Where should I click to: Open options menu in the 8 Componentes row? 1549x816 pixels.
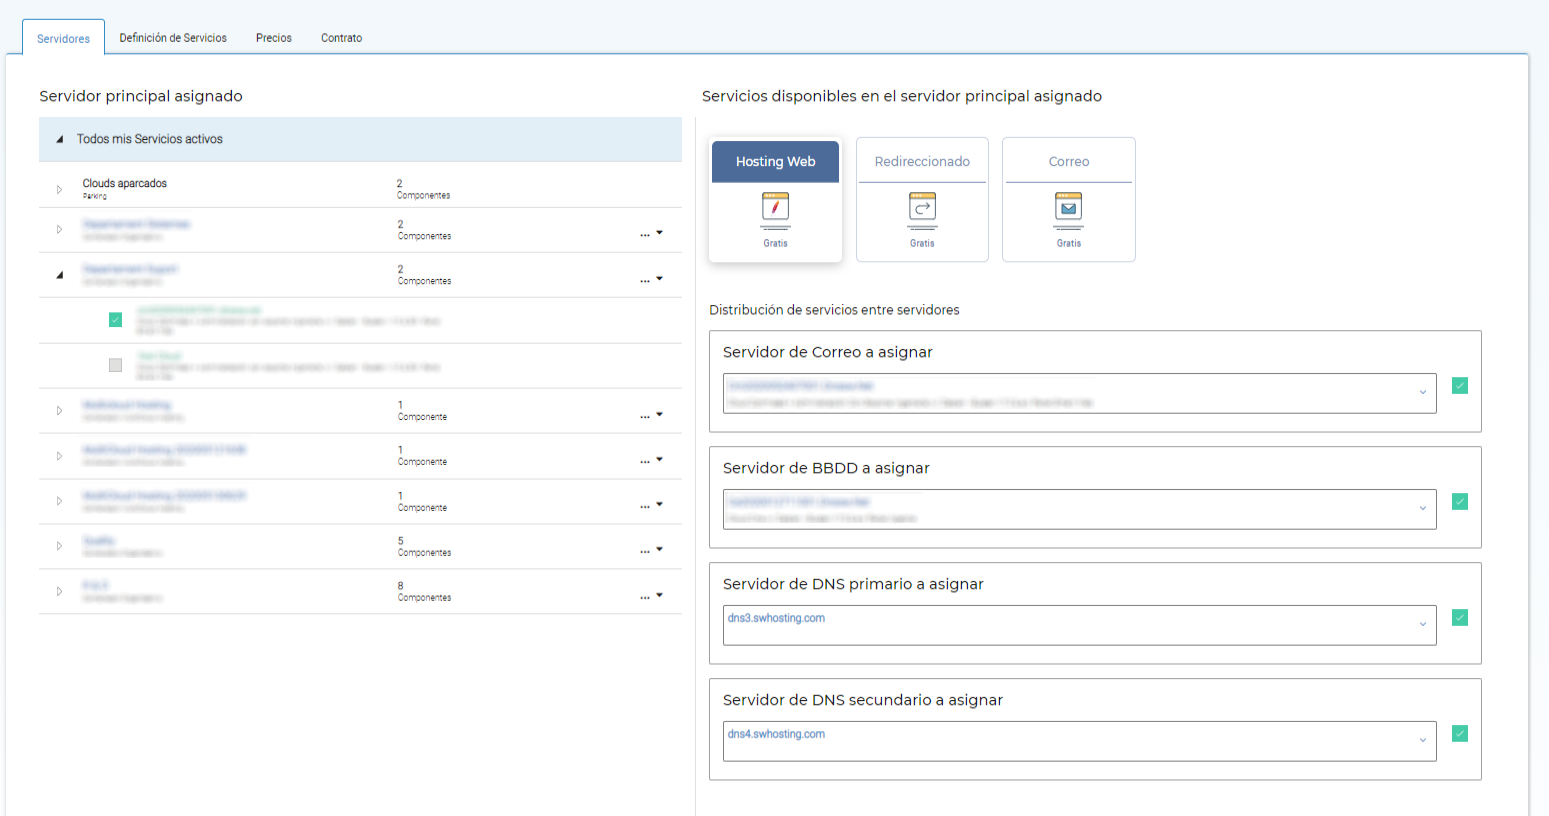click(651, 596)
